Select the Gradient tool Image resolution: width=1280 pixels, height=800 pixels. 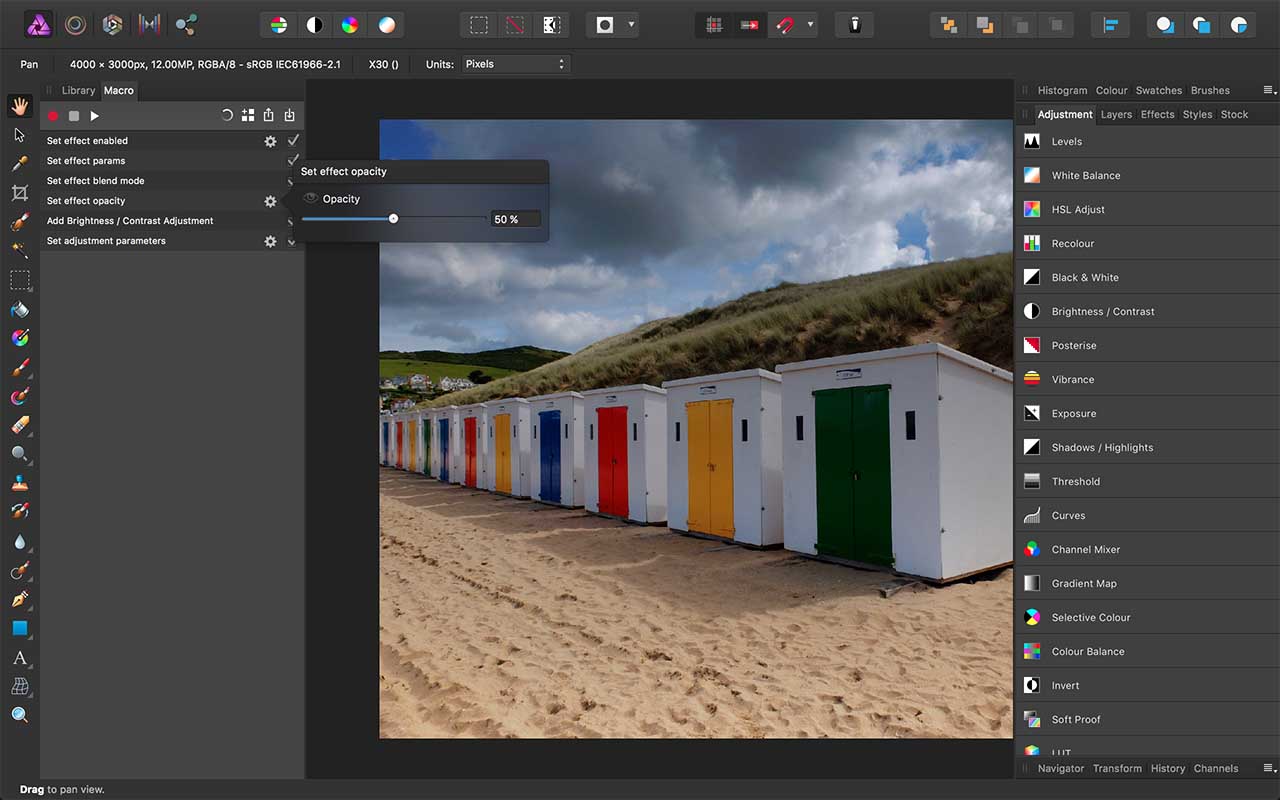tap(19, 338)
